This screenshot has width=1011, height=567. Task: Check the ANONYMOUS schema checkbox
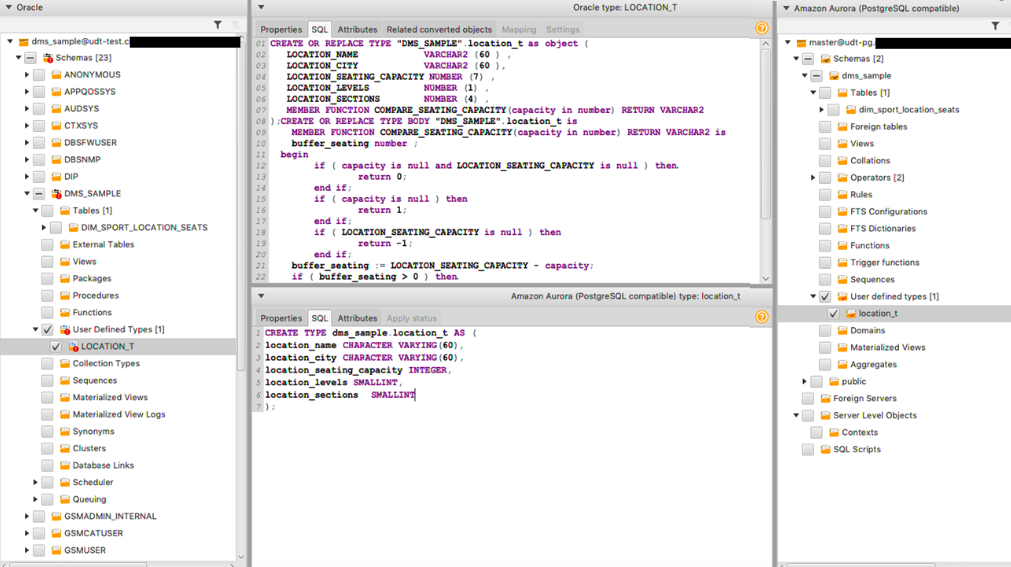(39, 75)
